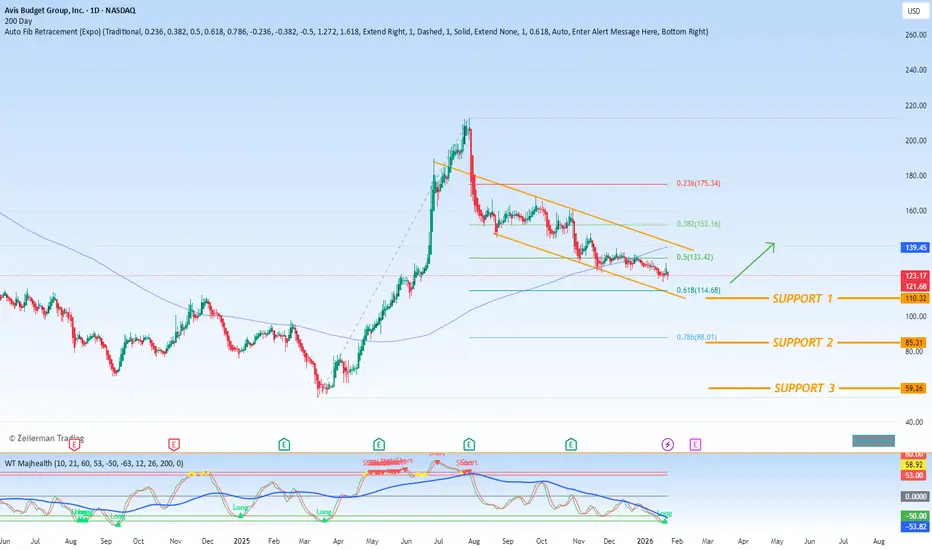
Task: Select the WT Majhealth indicator legend
Action: pos(94,463)
